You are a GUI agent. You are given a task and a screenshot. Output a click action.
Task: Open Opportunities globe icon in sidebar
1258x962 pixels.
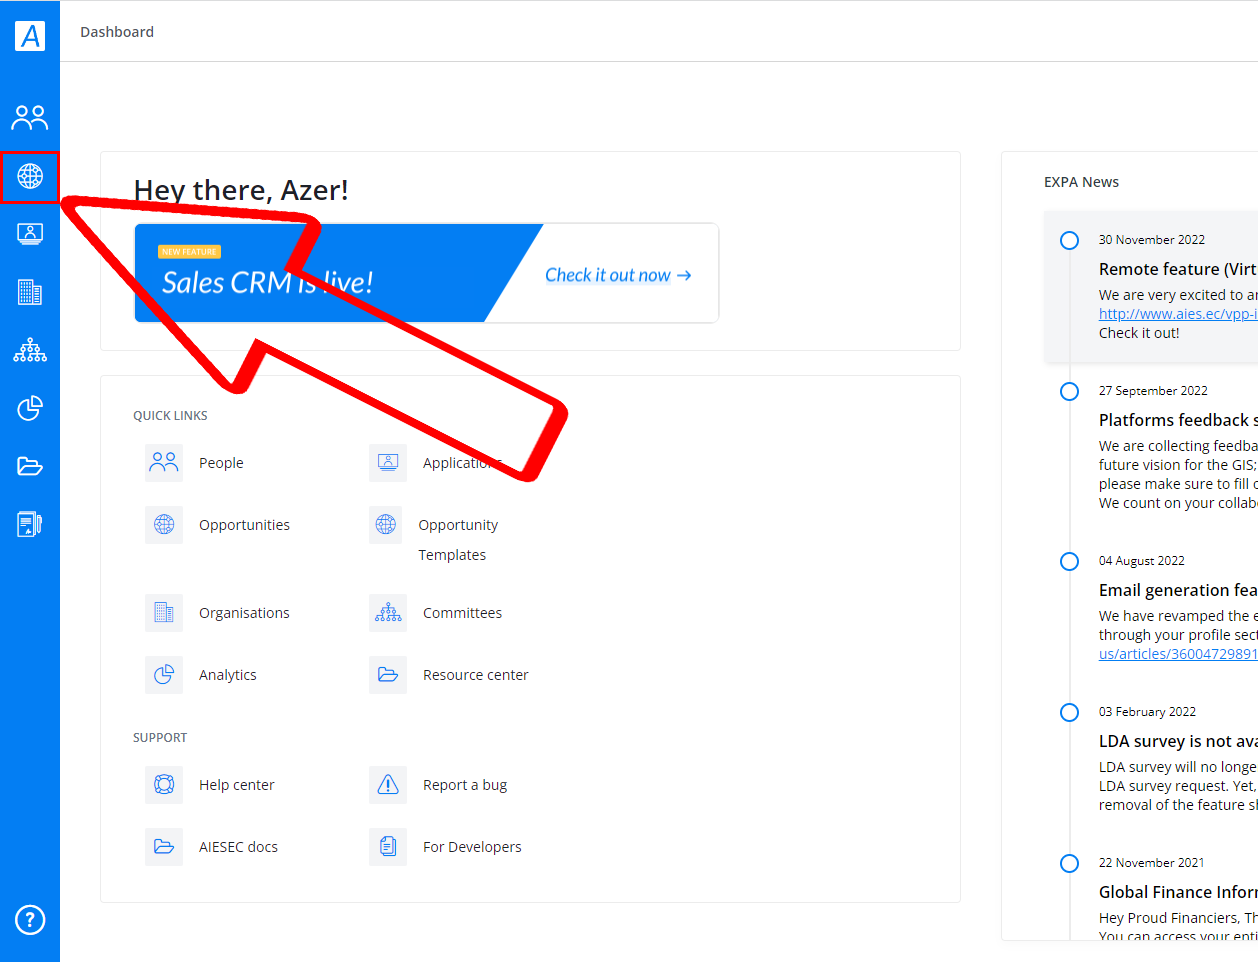30,176
